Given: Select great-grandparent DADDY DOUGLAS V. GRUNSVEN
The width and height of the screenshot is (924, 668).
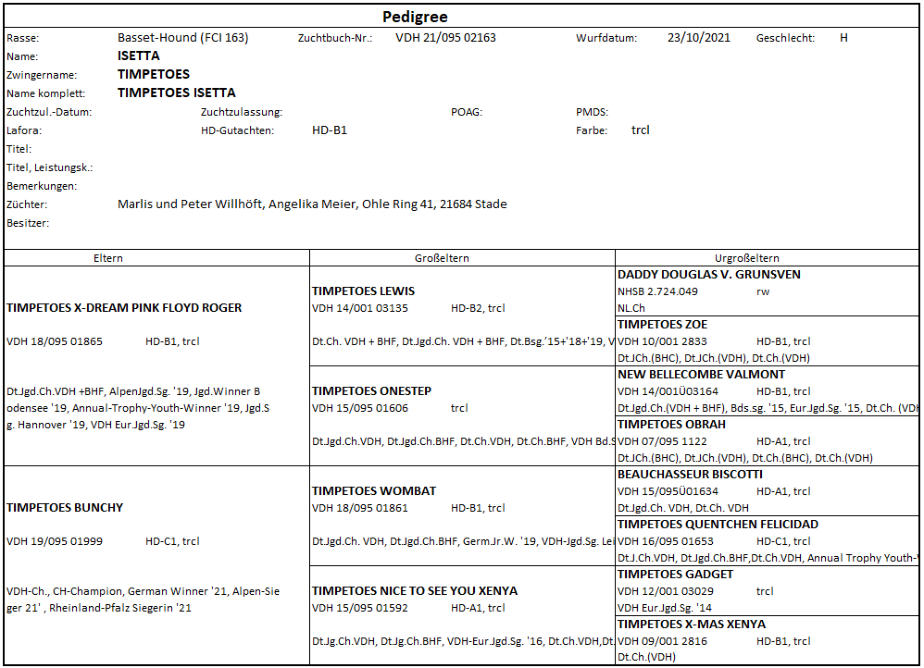Looking at the screenshot, I should [709, 275].
